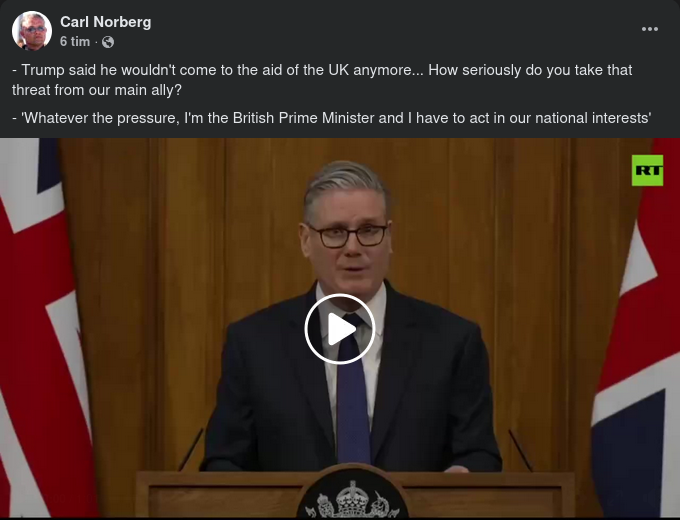Open Carl Norberg's profile picture
This screenshot has width=680, height=520.
click(32, 31)
